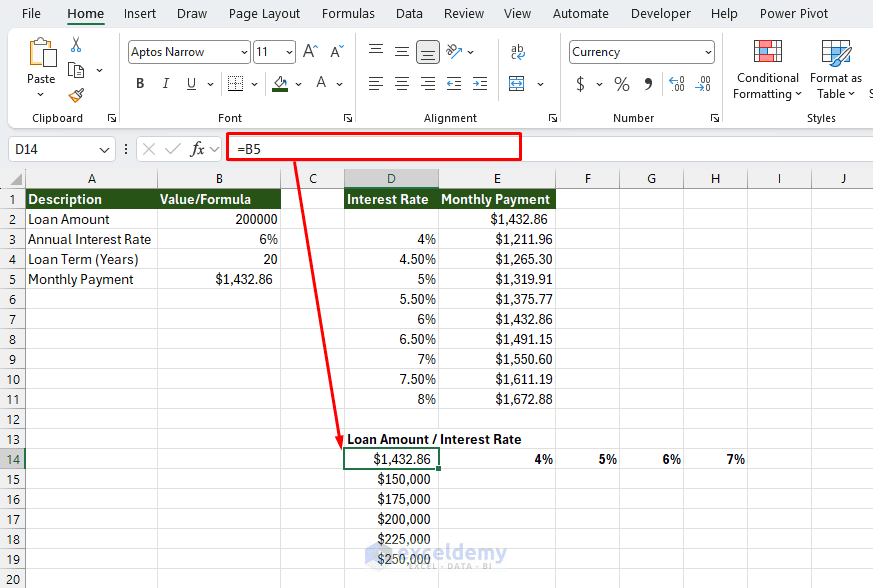Screen dimensions: 873x588
Task: Click the Paste clipboard icon
Action: [x=42, y=53]
